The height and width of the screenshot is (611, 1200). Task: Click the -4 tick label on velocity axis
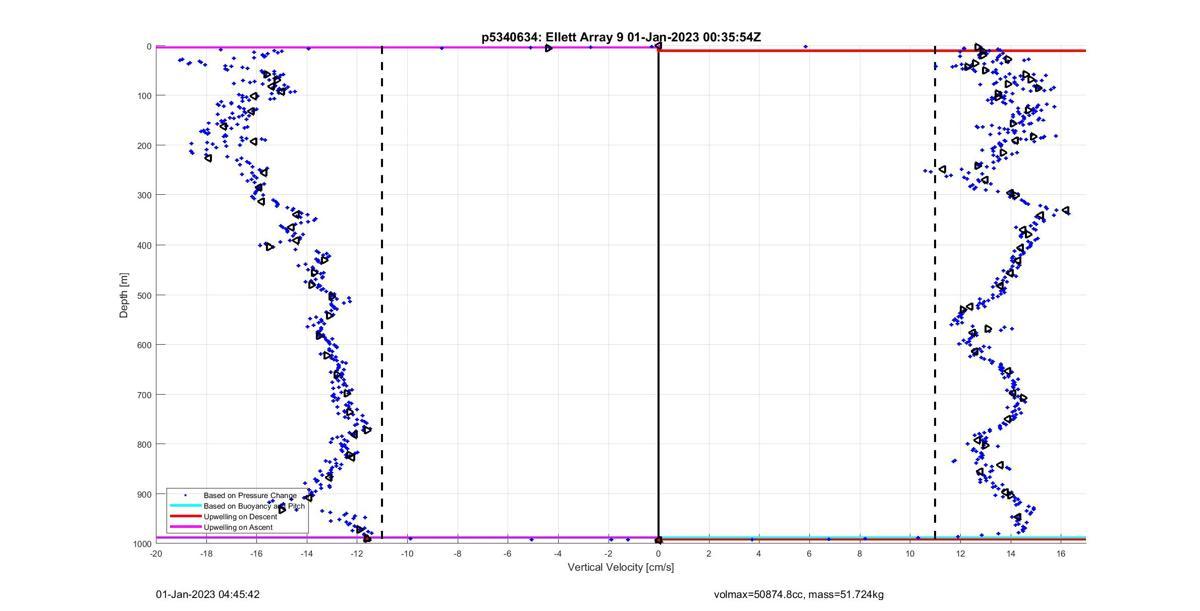tap(558, 552)
